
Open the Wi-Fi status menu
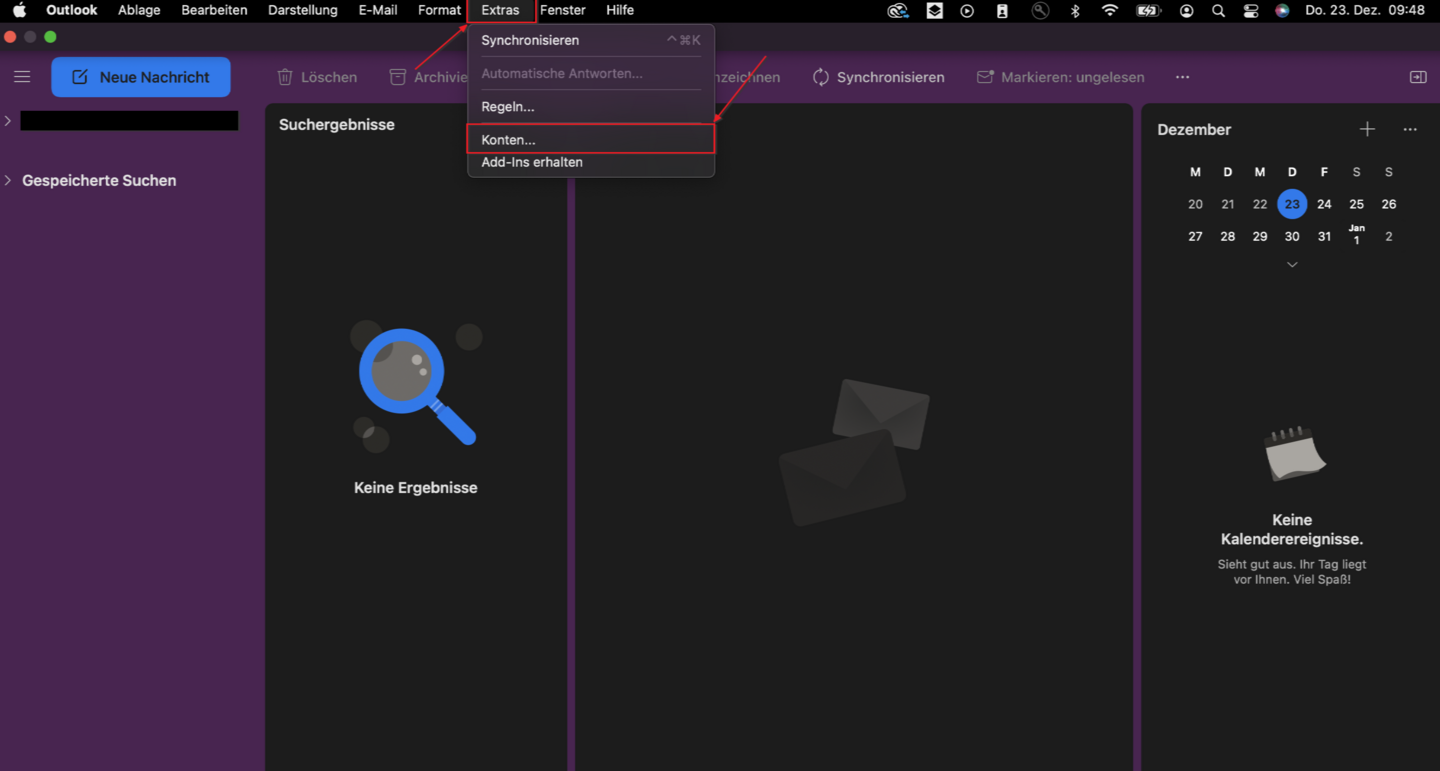(1110, 10)
